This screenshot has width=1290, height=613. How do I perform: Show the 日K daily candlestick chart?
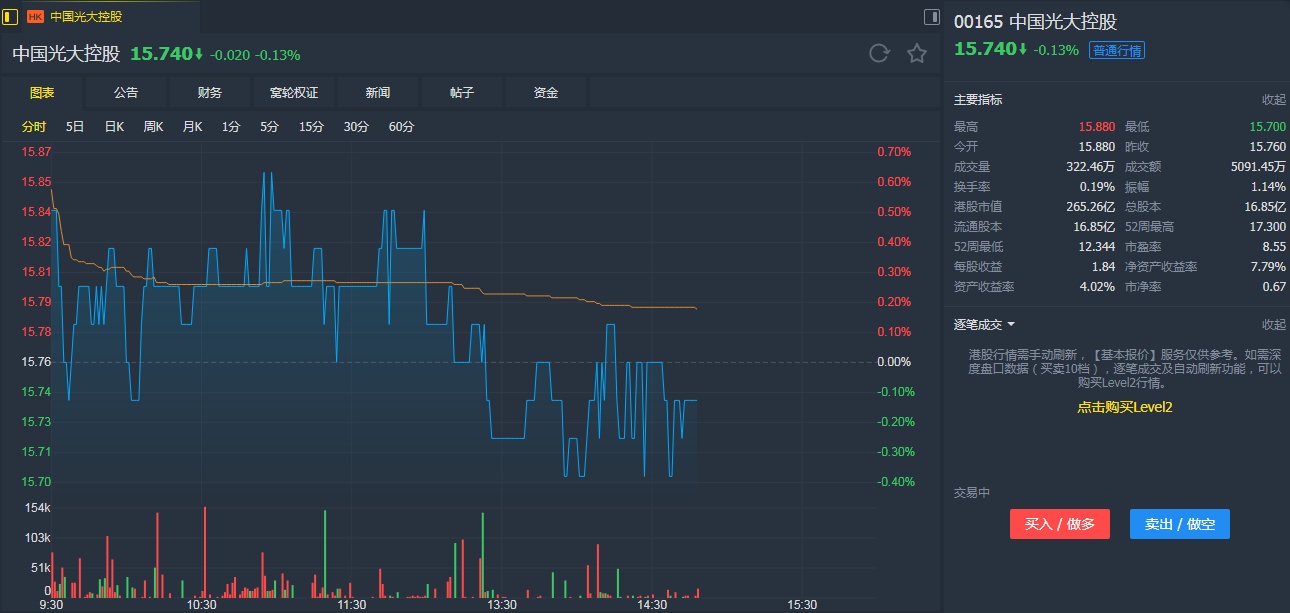pyautogui.click(x=114, y=127)
